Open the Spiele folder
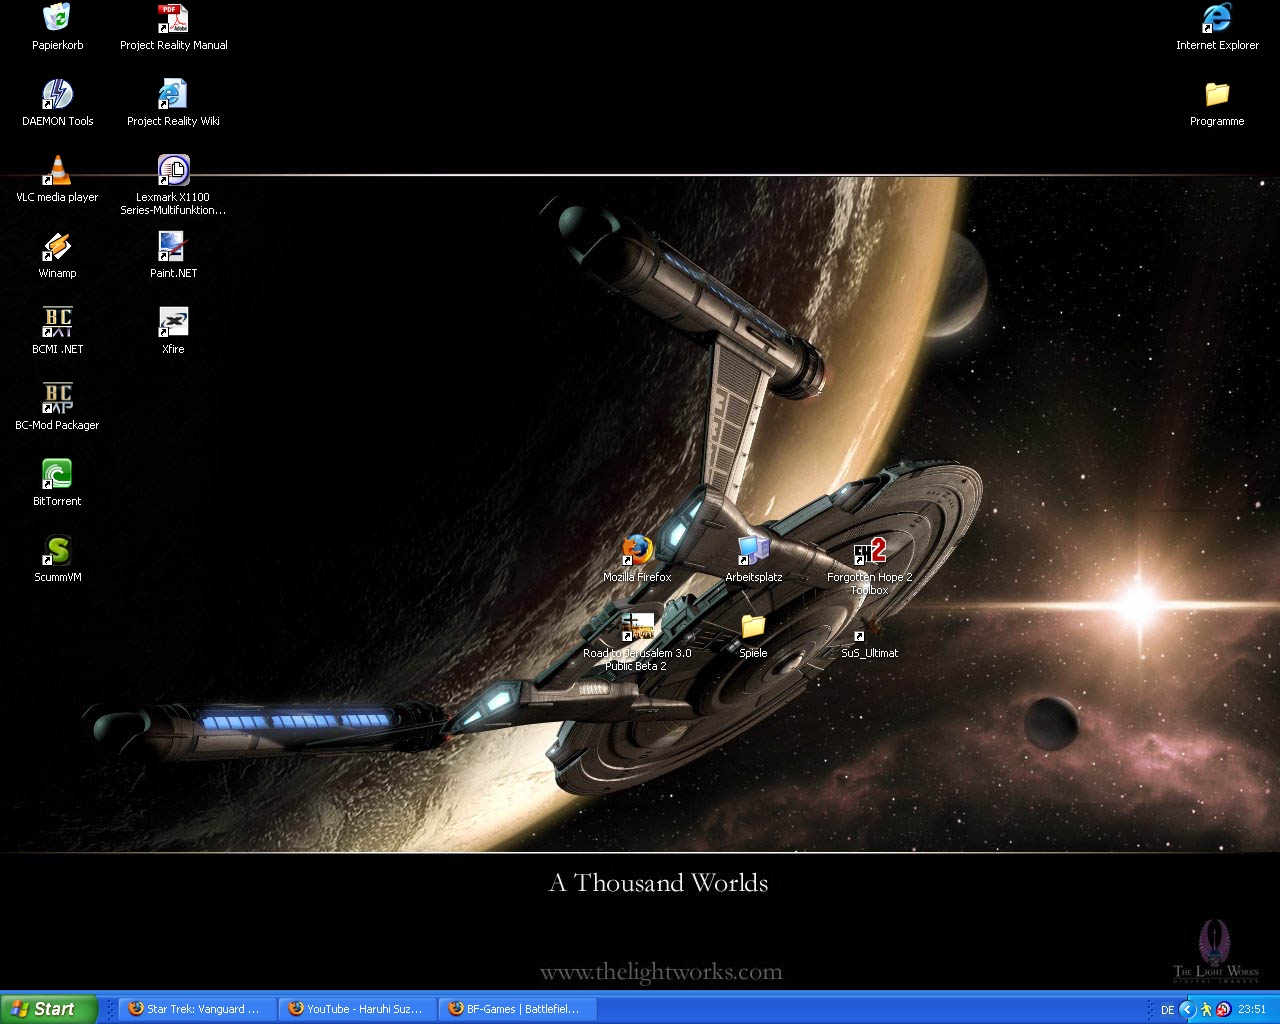 pyautogui.click(x=753, y=627)
